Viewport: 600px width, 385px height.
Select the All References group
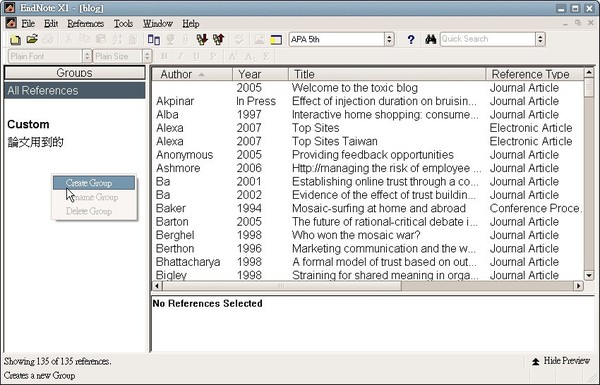[75, 91]
